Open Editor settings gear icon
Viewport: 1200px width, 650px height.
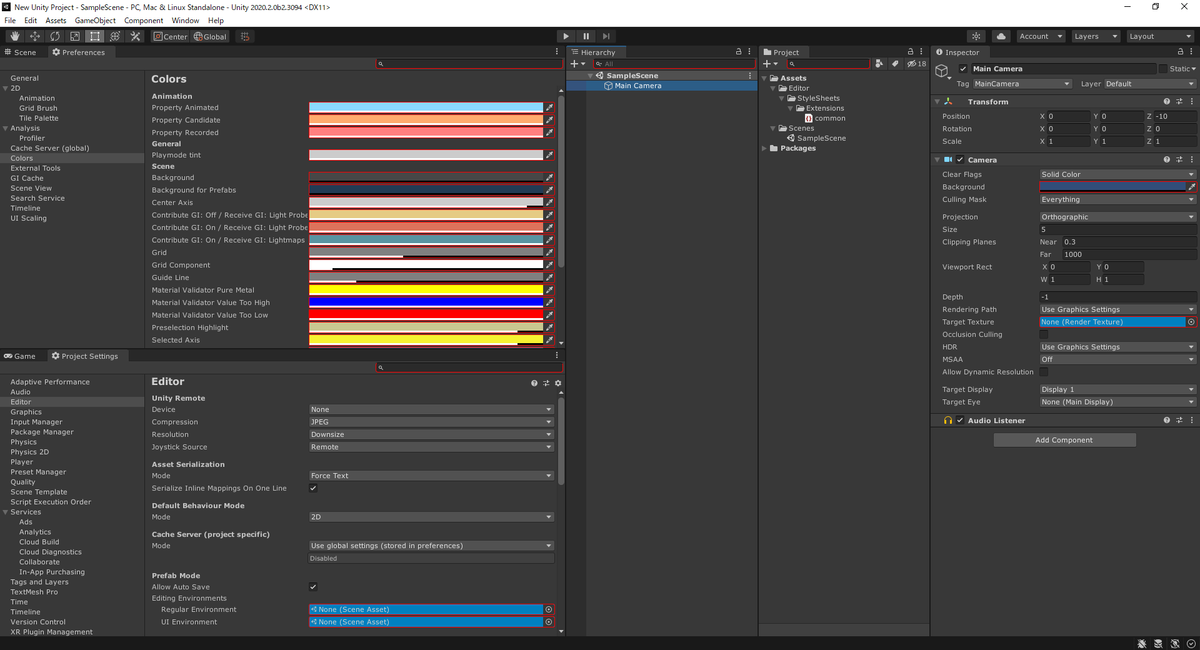coord(558,383)
